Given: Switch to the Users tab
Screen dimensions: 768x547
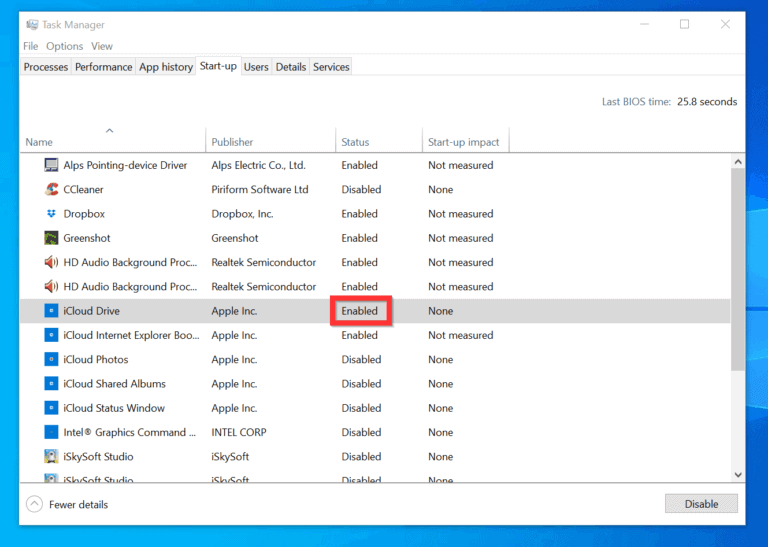Looking at the screenshot, I should [256, 67].
